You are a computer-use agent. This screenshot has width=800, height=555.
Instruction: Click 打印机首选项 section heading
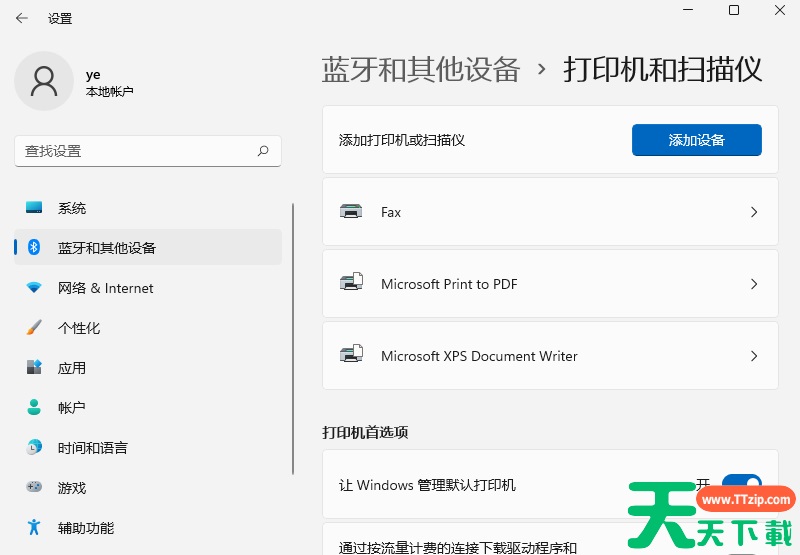[365, 432]
